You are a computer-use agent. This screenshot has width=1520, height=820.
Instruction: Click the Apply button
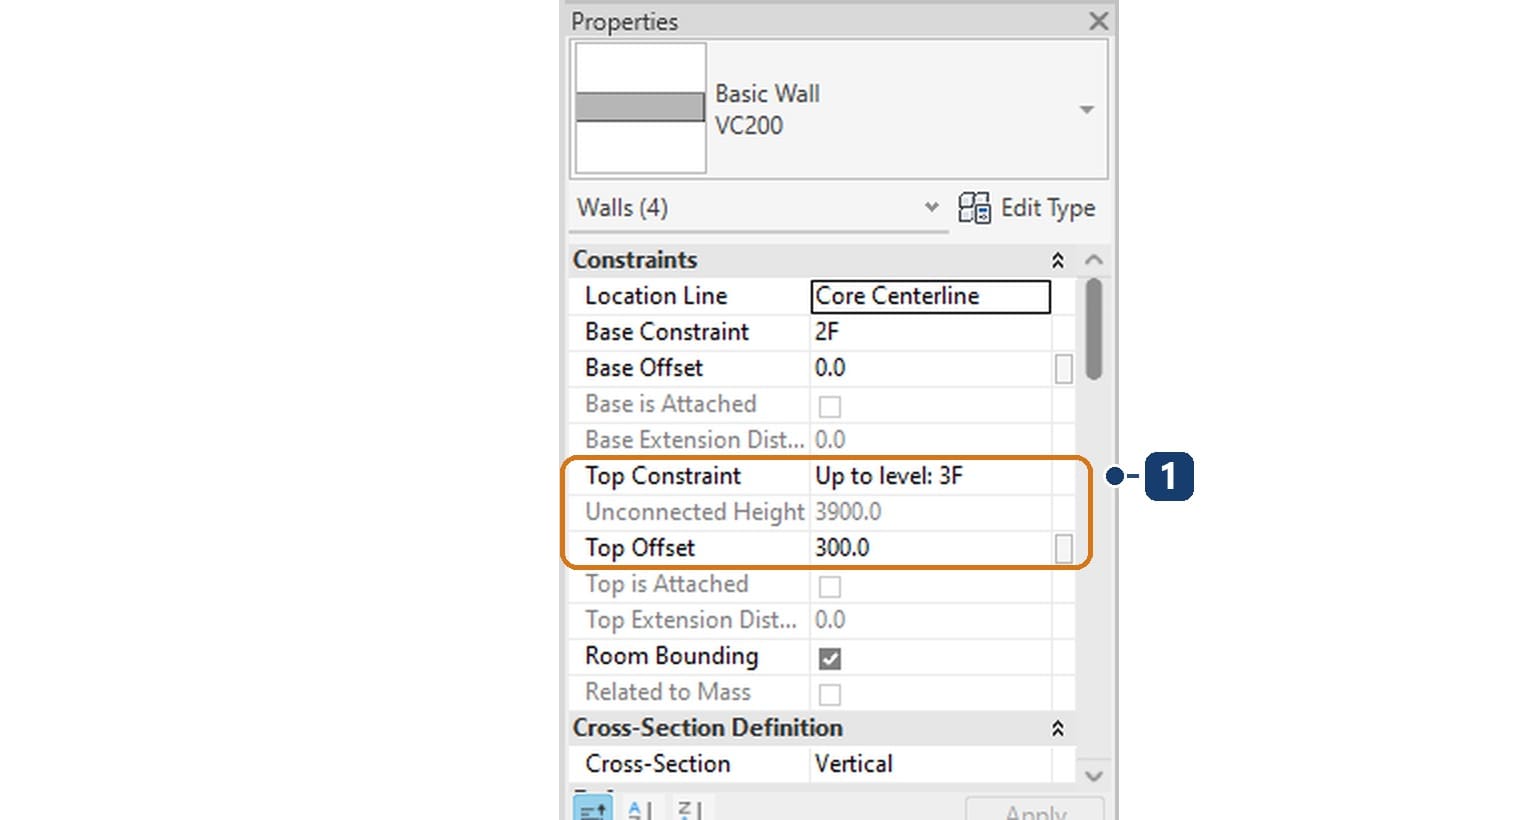1035,810
